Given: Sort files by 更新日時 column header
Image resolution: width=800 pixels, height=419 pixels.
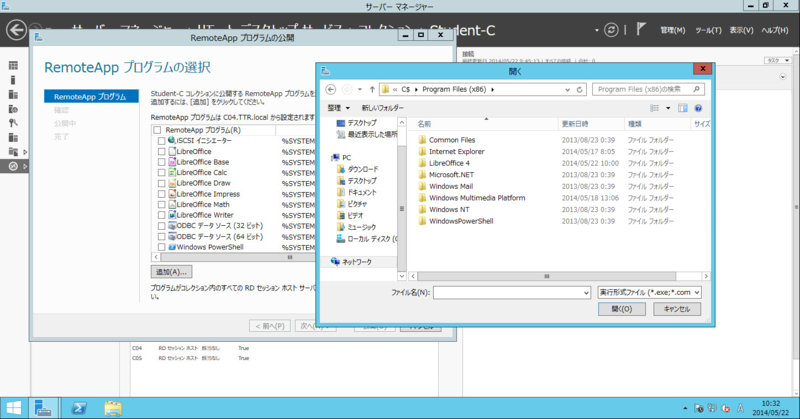Looking at the screenshot, I should [x=591, y=124].
